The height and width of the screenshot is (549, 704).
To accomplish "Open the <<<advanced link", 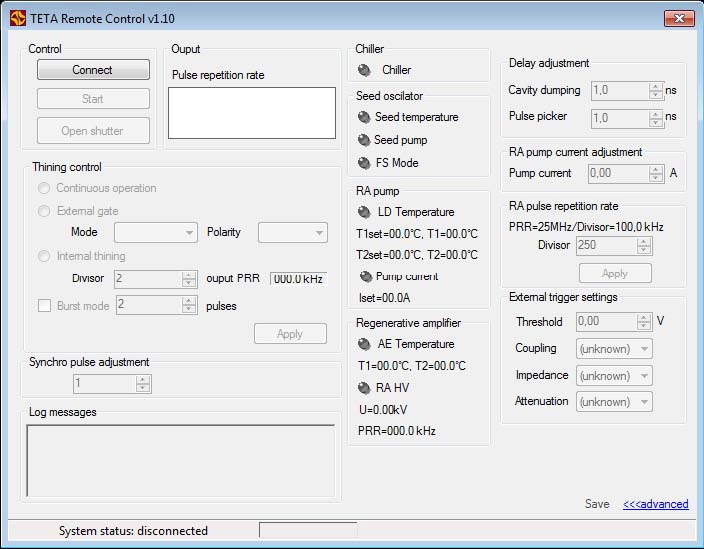I will pos(655,504).
